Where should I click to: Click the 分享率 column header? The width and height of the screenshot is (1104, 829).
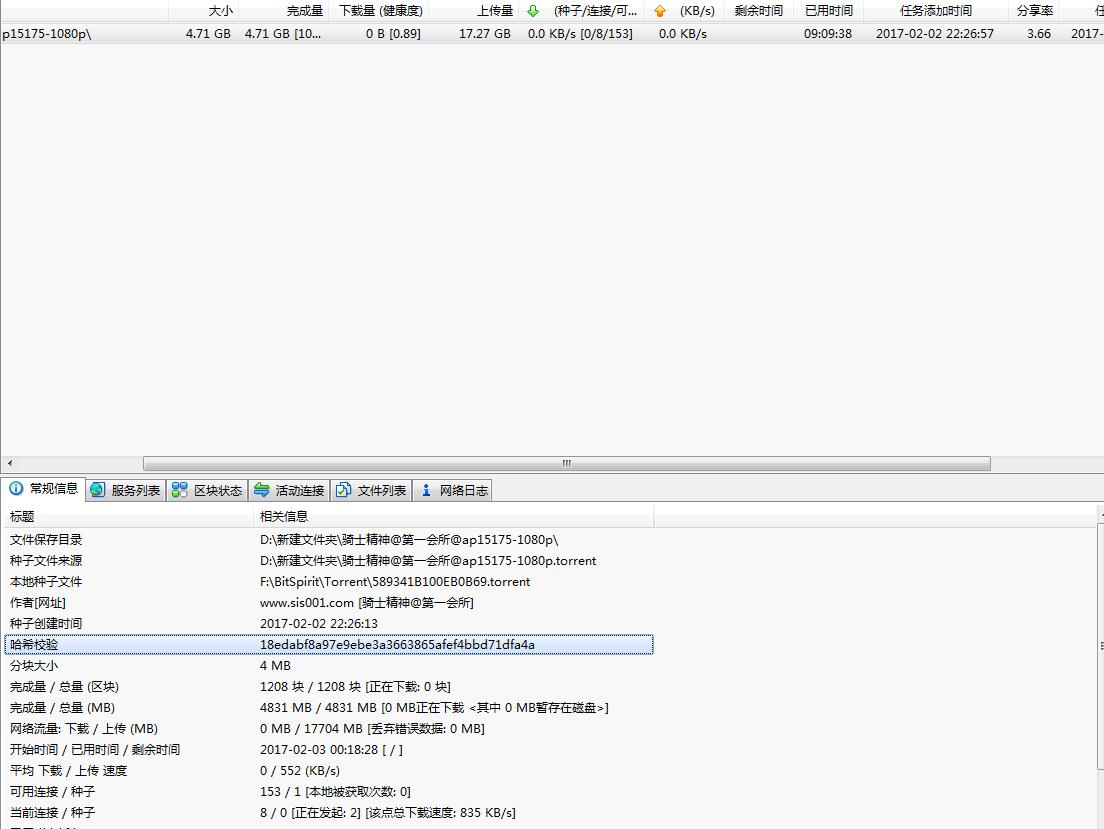1034,11
